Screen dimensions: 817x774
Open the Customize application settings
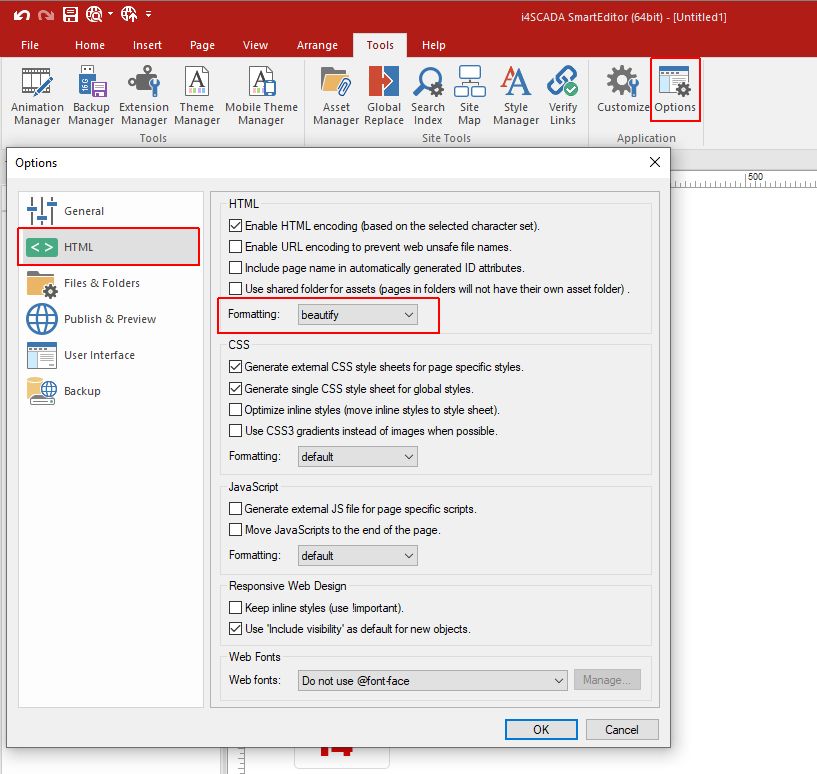[623, 89]
